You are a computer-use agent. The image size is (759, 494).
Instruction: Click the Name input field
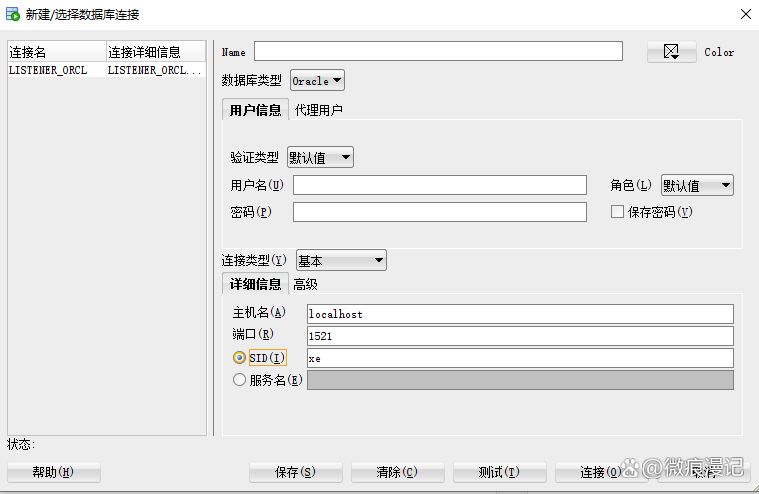(438, 51)
